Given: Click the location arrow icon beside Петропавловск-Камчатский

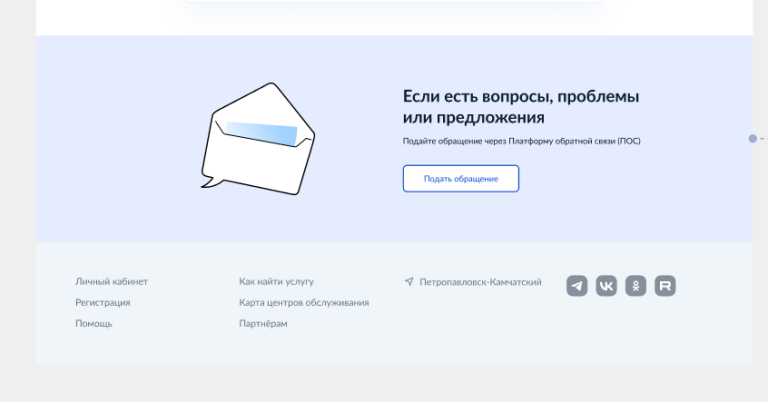Looking at the screenshot, I should click(409, 282).
